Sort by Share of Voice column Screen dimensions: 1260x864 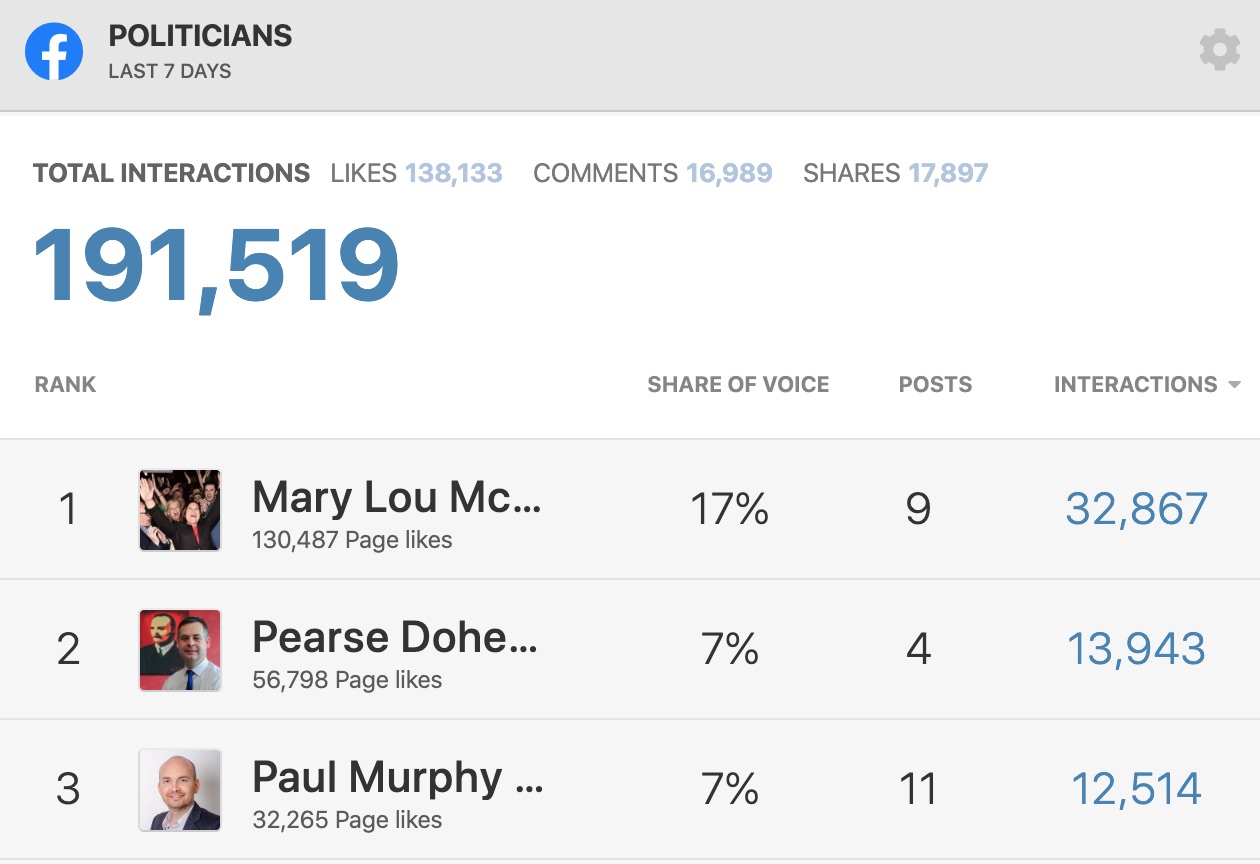pos(738,385)
